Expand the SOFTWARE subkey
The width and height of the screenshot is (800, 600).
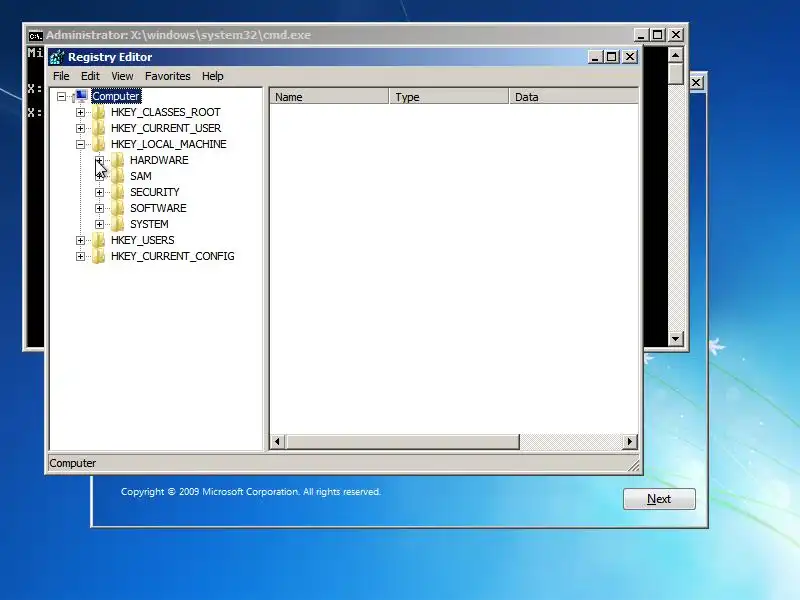click(99, 208)
